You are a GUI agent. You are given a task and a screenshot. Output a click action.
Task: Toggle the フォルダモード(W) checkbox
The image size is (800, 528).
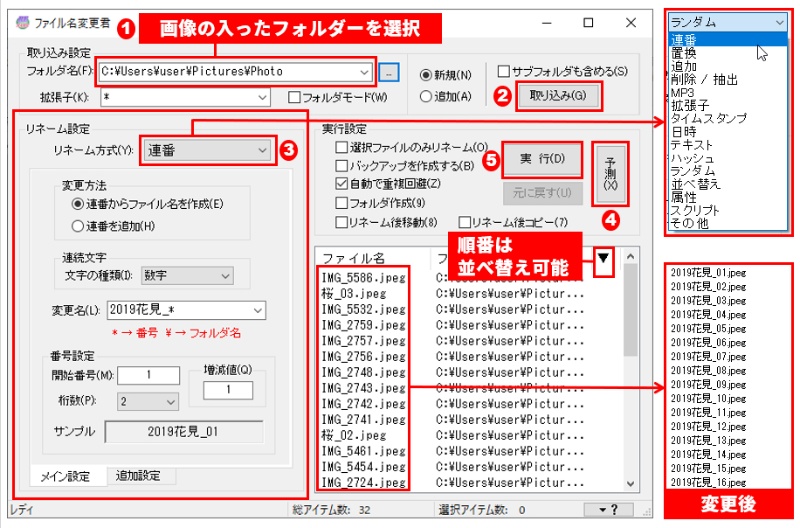(x=294, y=97)
